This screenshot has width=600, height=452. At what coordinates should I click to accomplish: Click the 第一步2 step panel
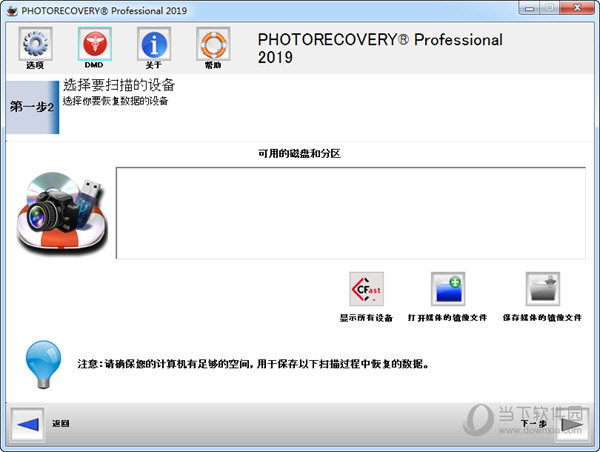(x=32, y=107)
